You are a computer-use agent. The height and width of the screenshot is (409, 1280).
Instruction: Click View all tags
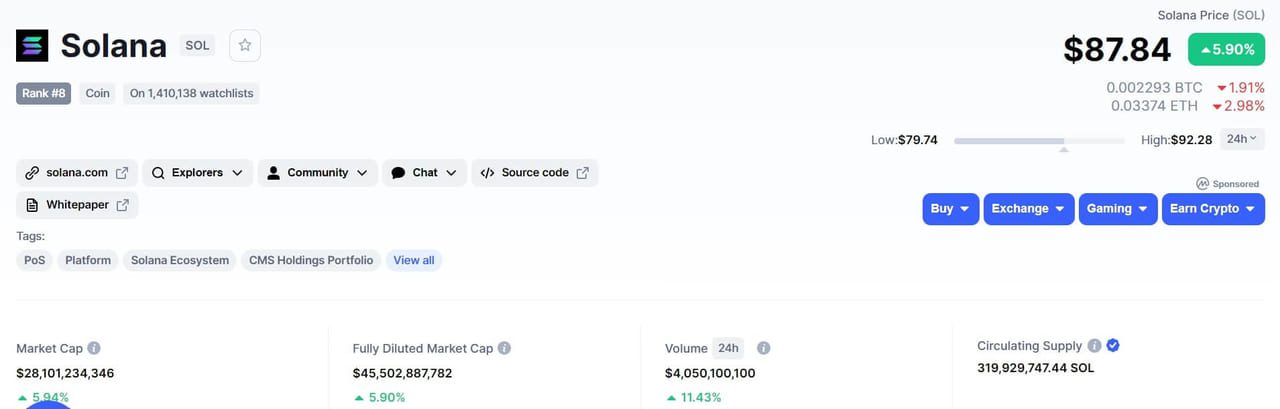coord(414,260)
